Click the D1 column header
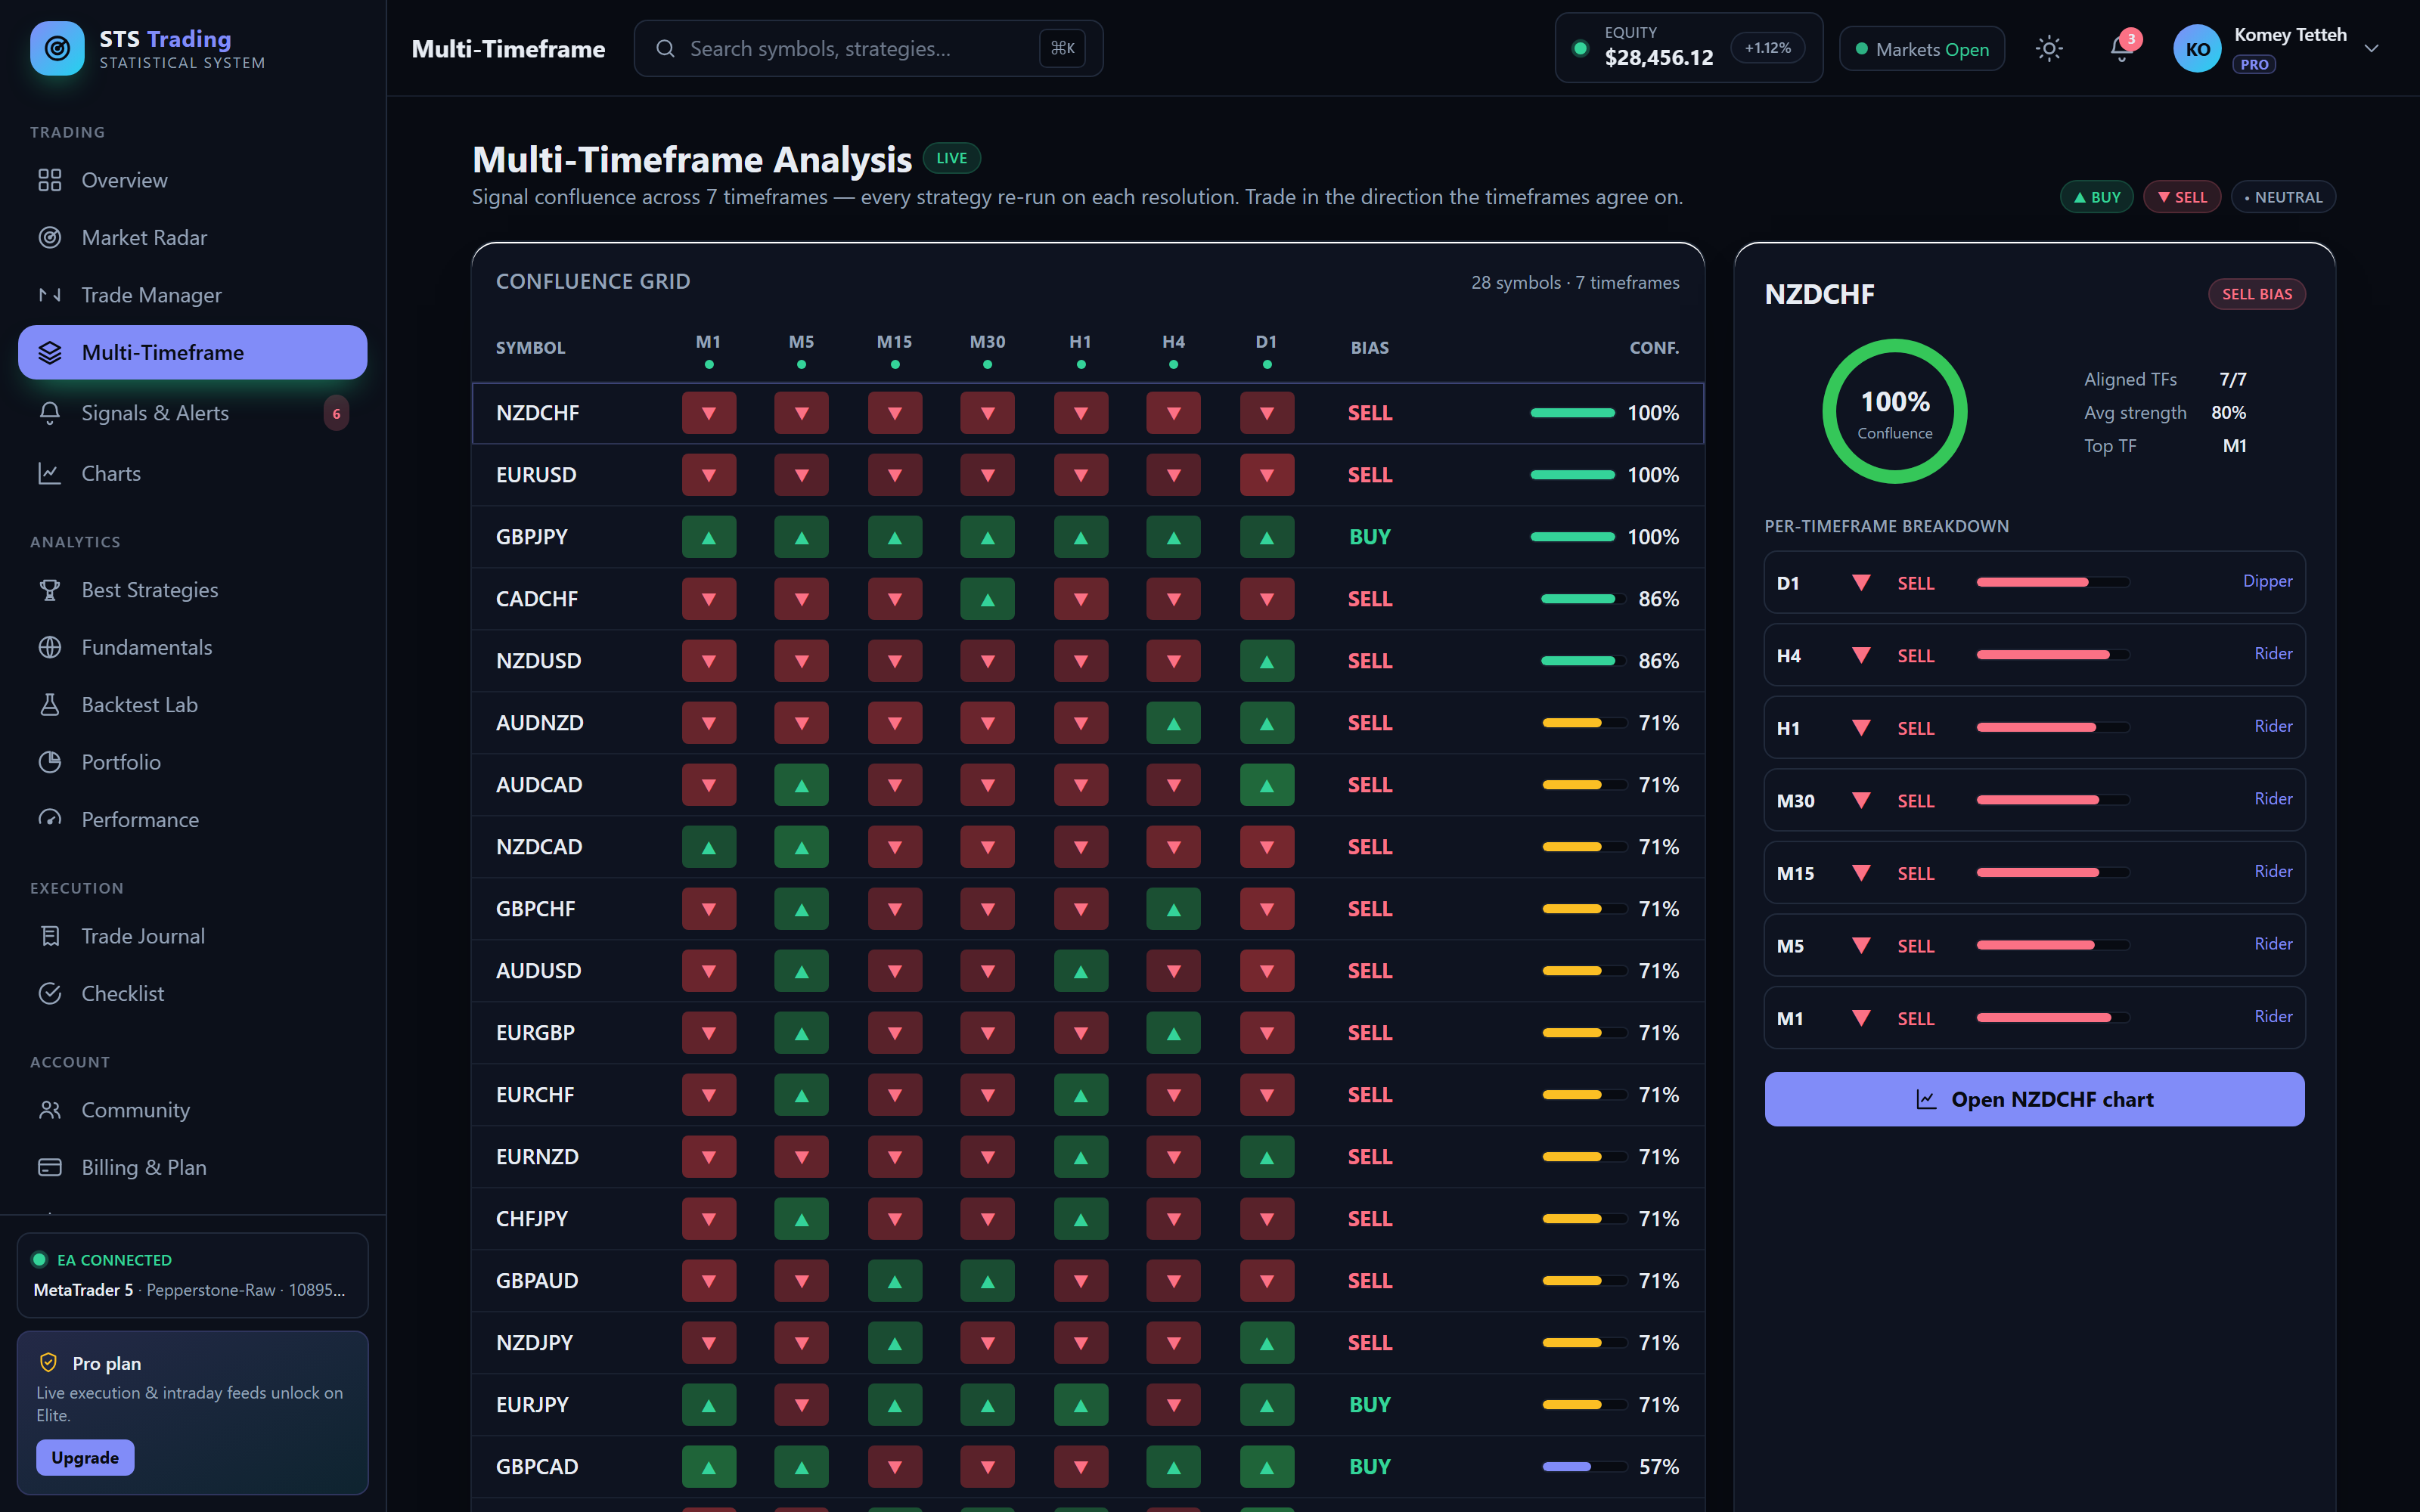Image resolution: width=2420 pixels, height=1512 pixels. (1266, 342)
